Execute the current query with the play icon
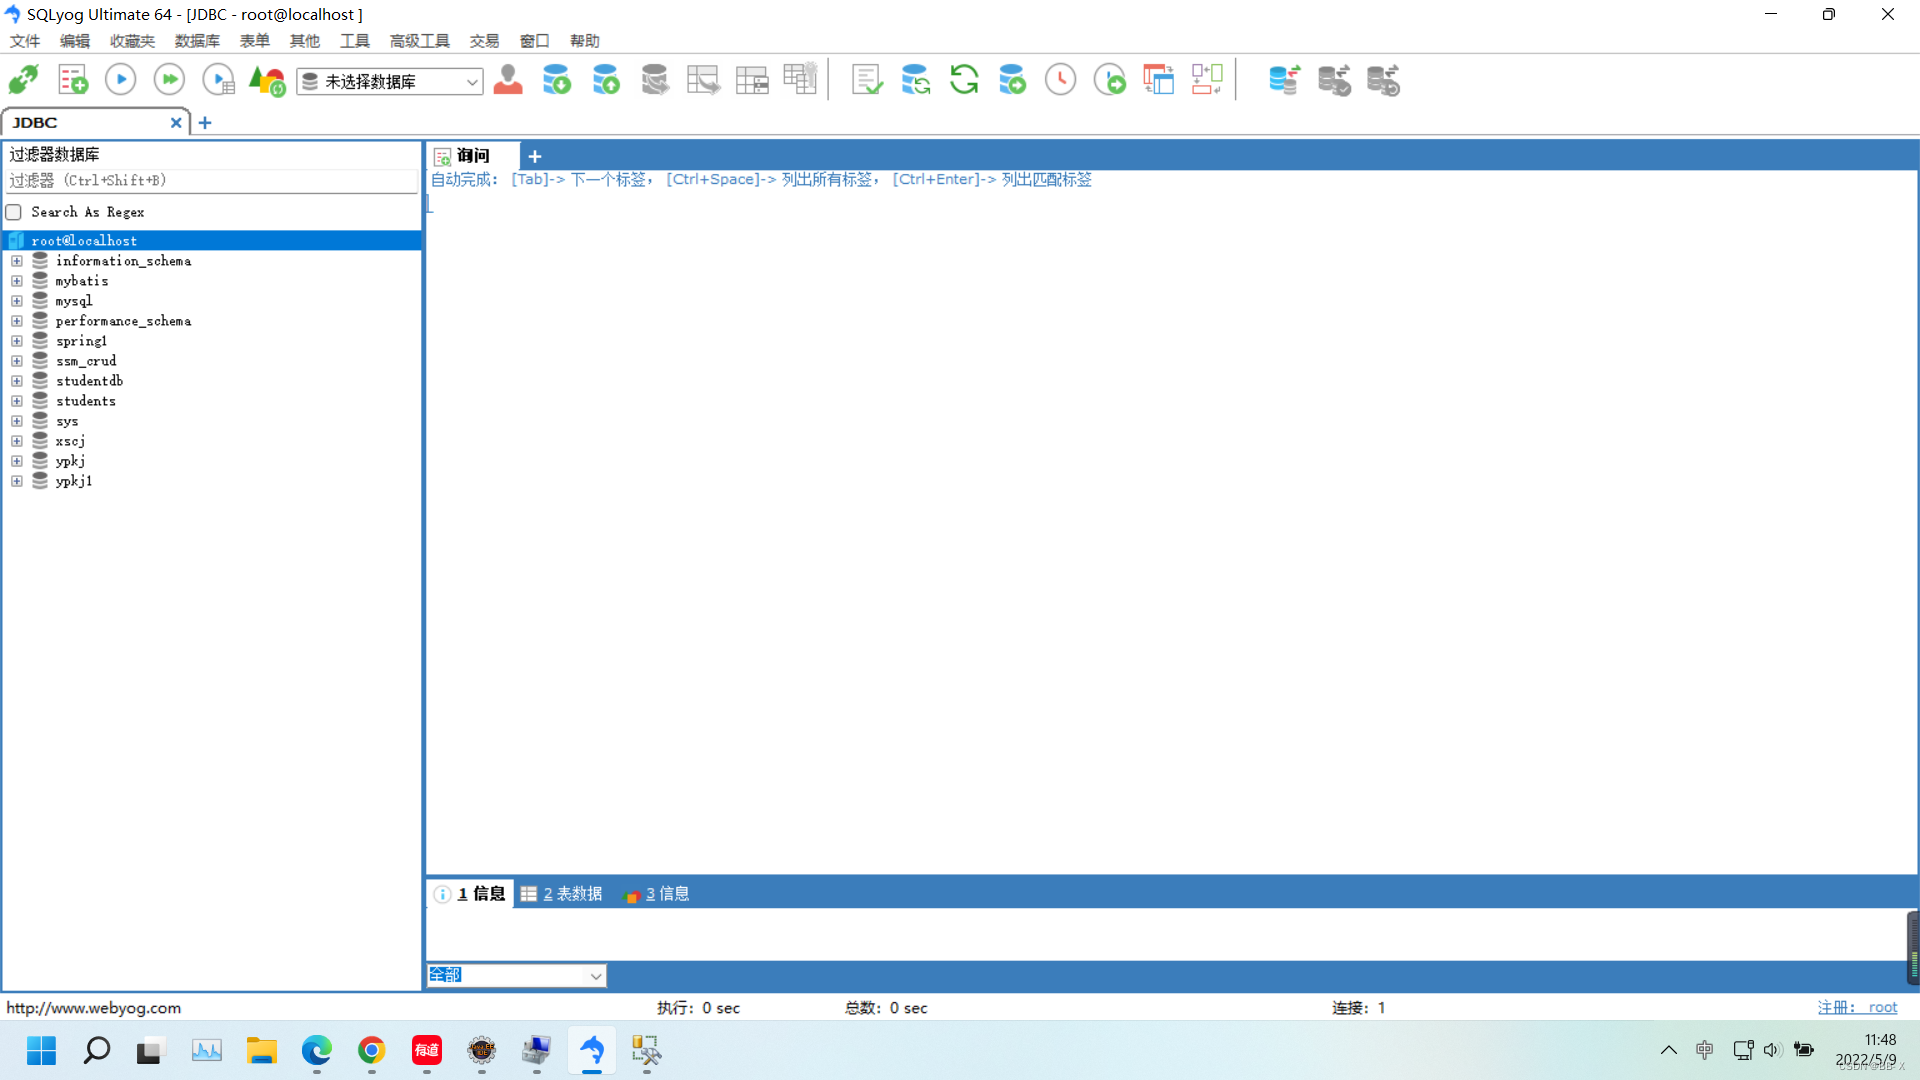 tap(119, 79)
